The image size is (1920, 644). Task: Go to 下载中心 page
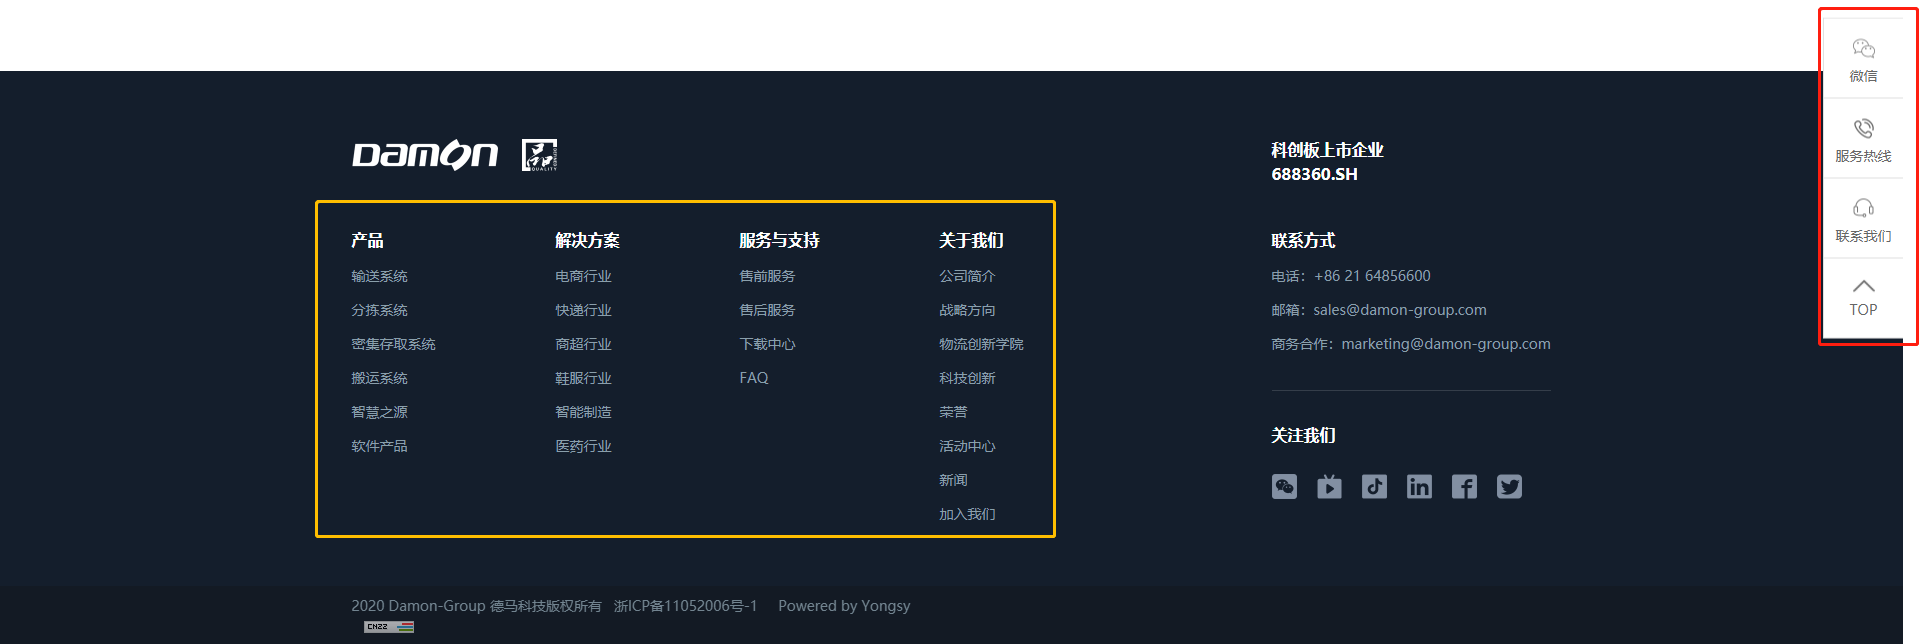click(767, 344)
